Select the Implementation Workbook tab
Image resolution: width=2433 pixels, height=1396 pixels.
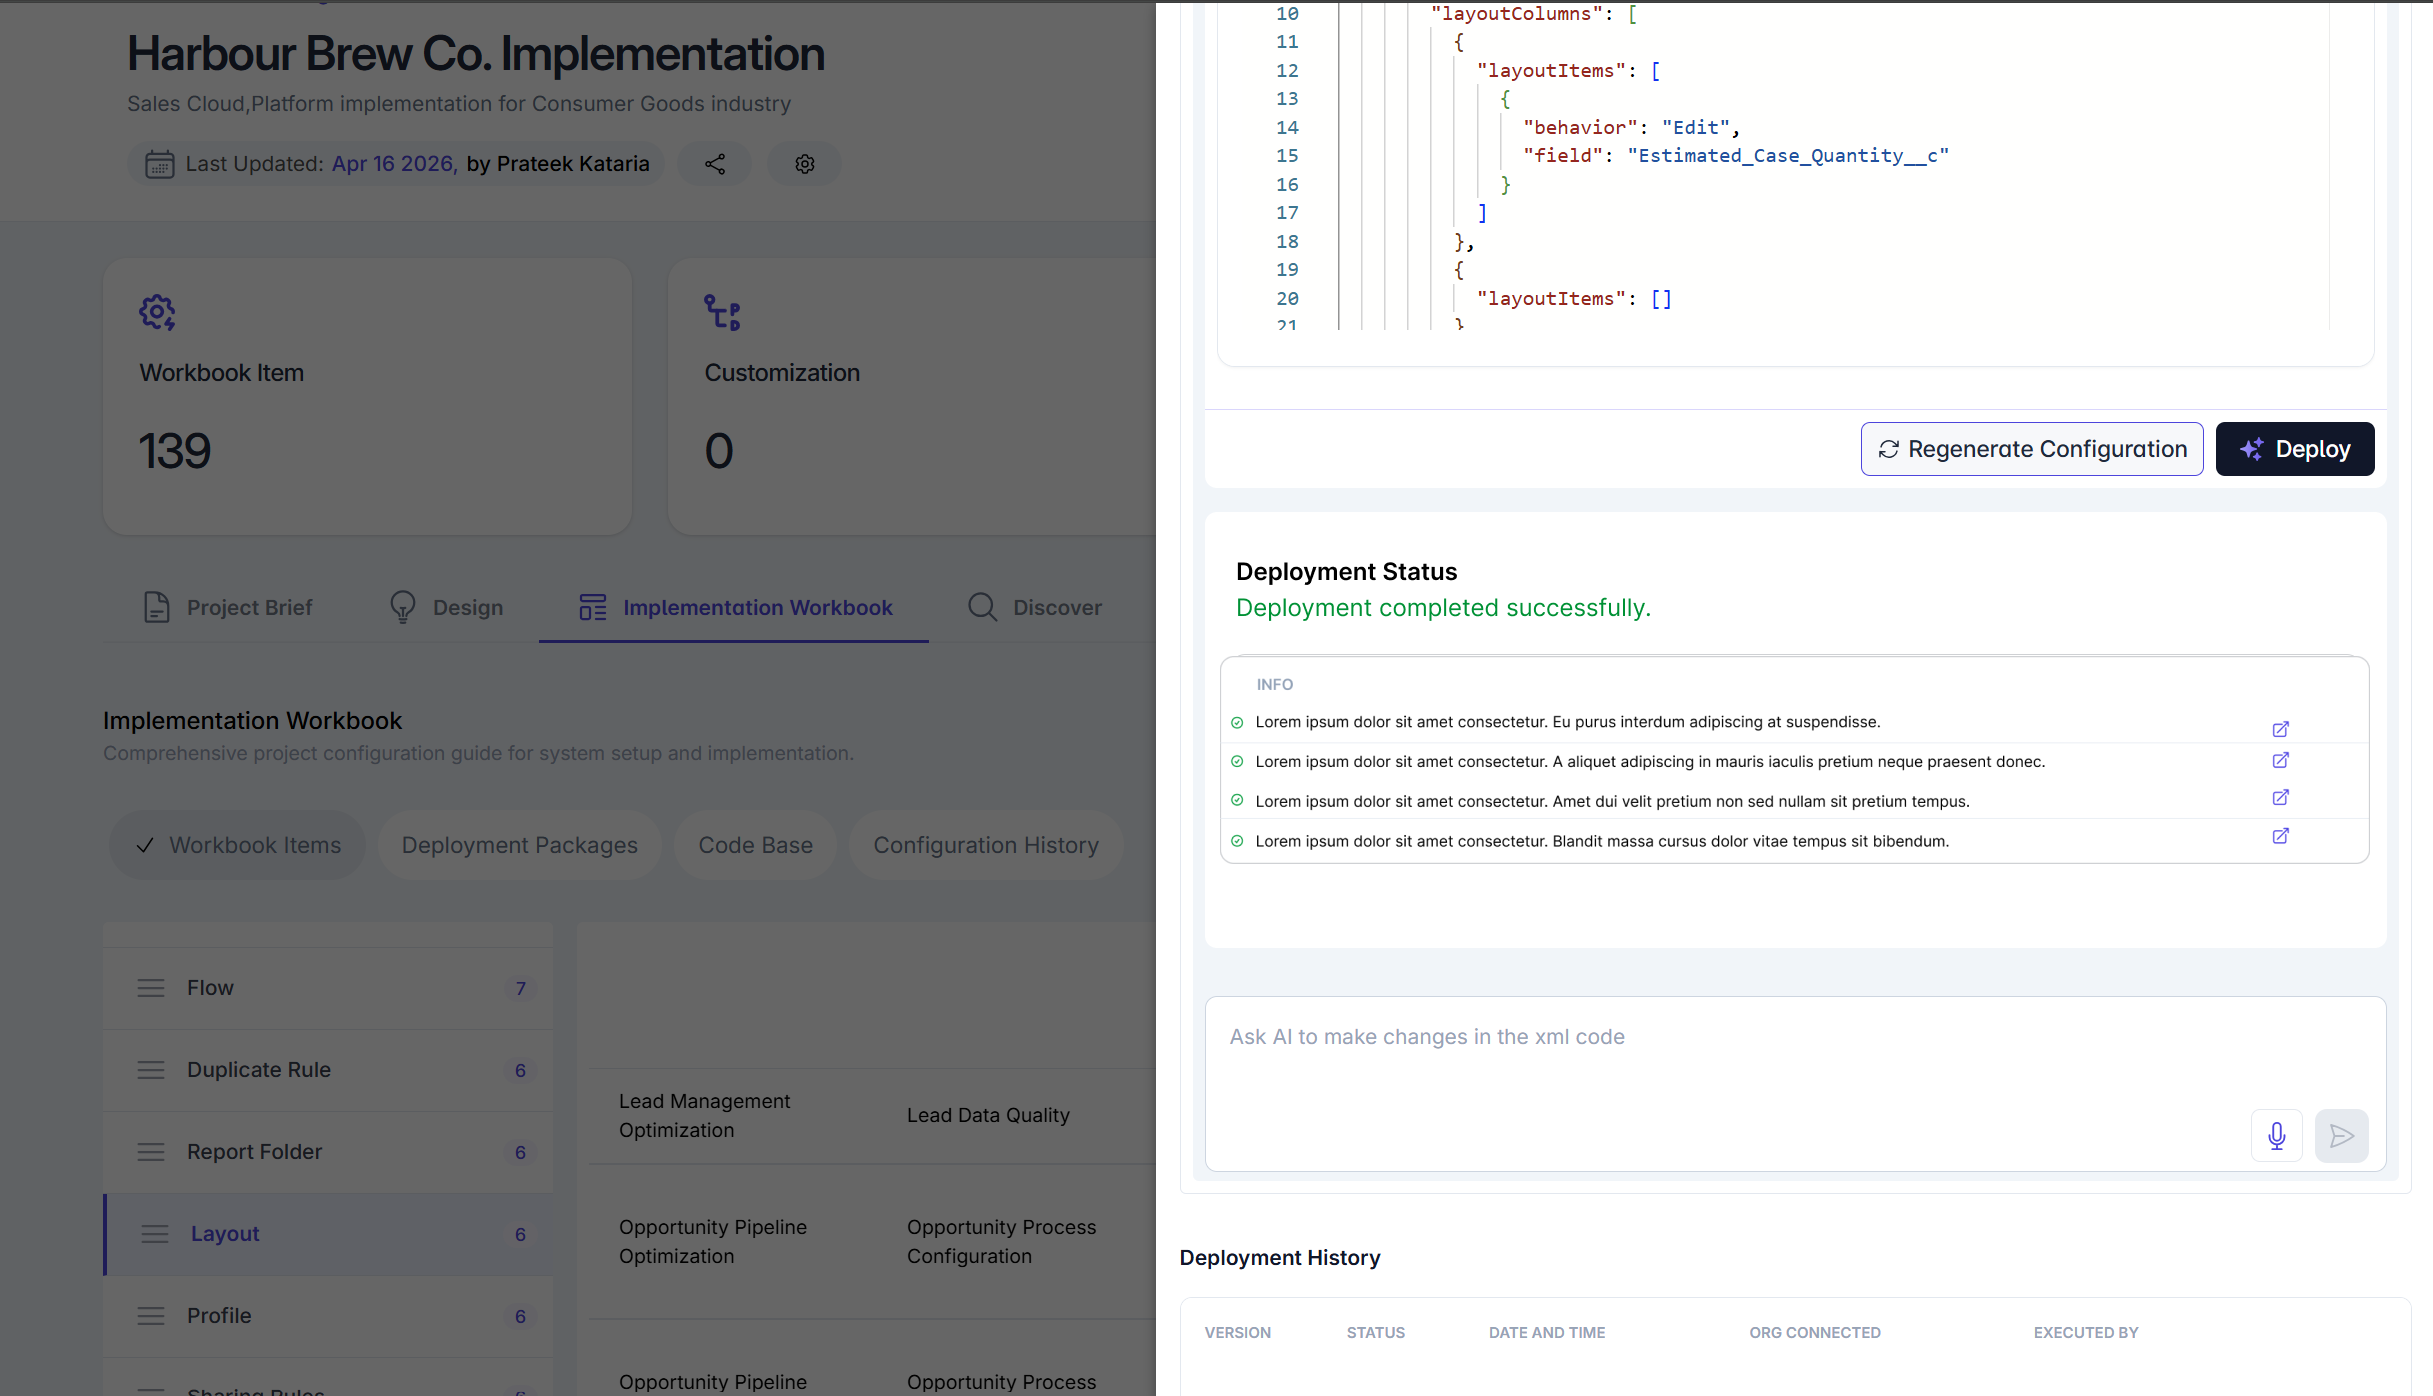click(735, 607)
